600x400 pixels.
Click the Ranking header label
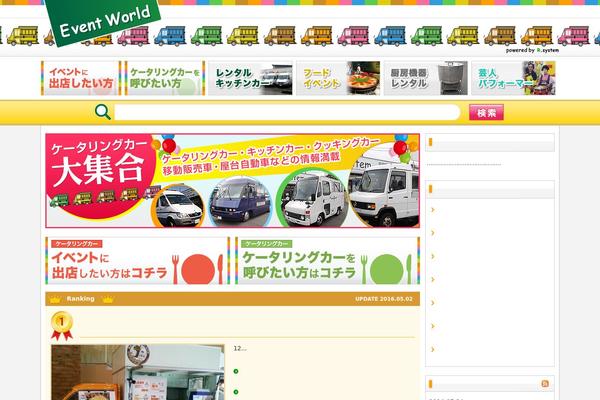coord(80,299)
